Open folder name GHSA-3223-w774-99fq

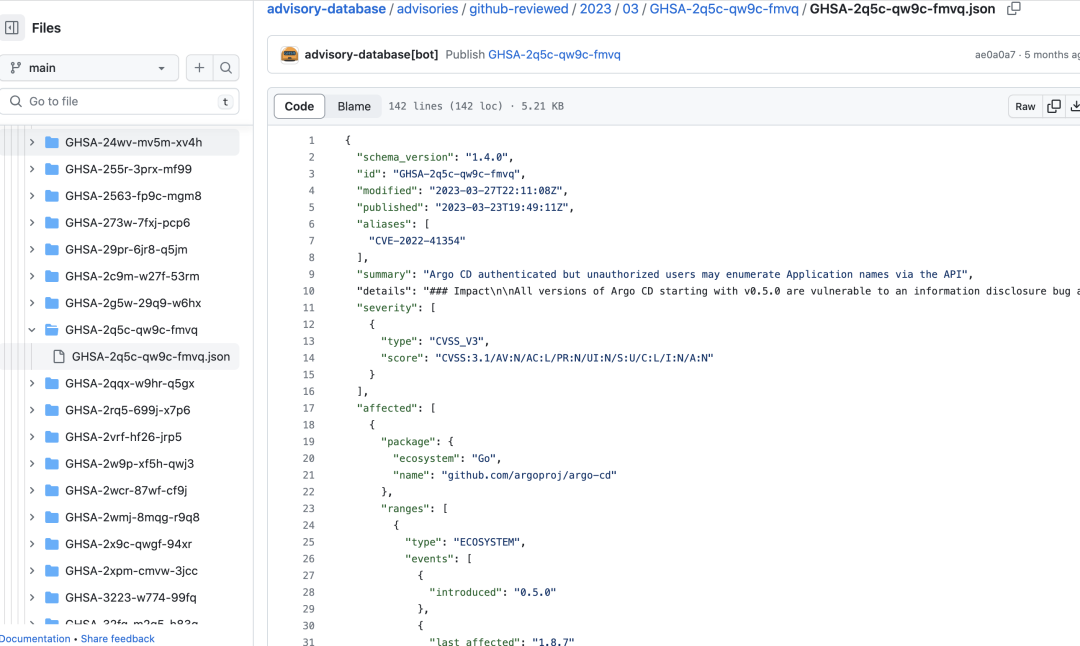(130, 598)
